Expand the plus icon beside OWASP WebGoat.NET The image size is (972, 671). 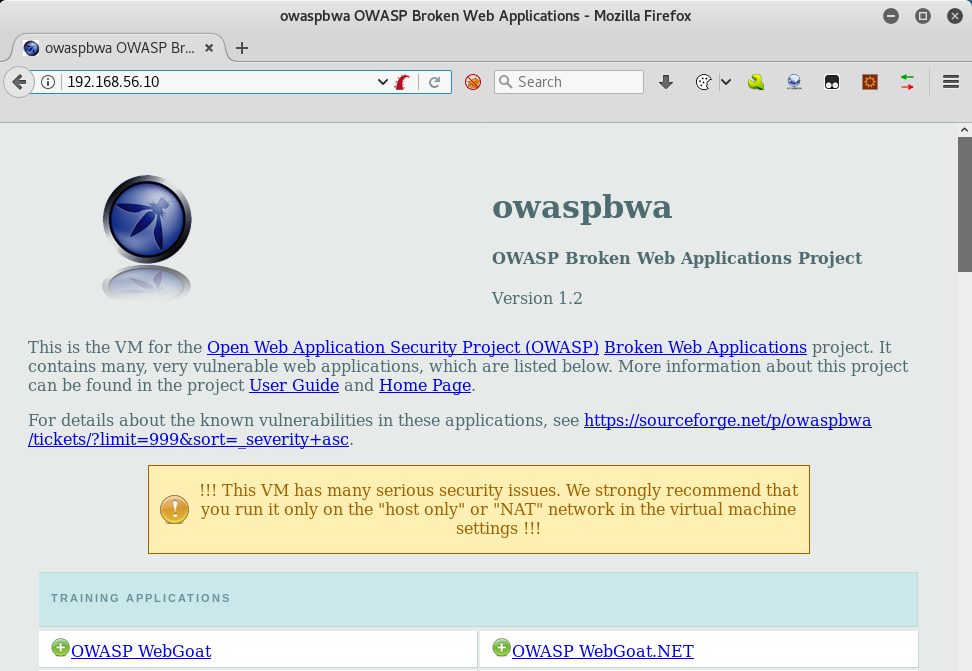pyautogui.click(x=501, y=648)
